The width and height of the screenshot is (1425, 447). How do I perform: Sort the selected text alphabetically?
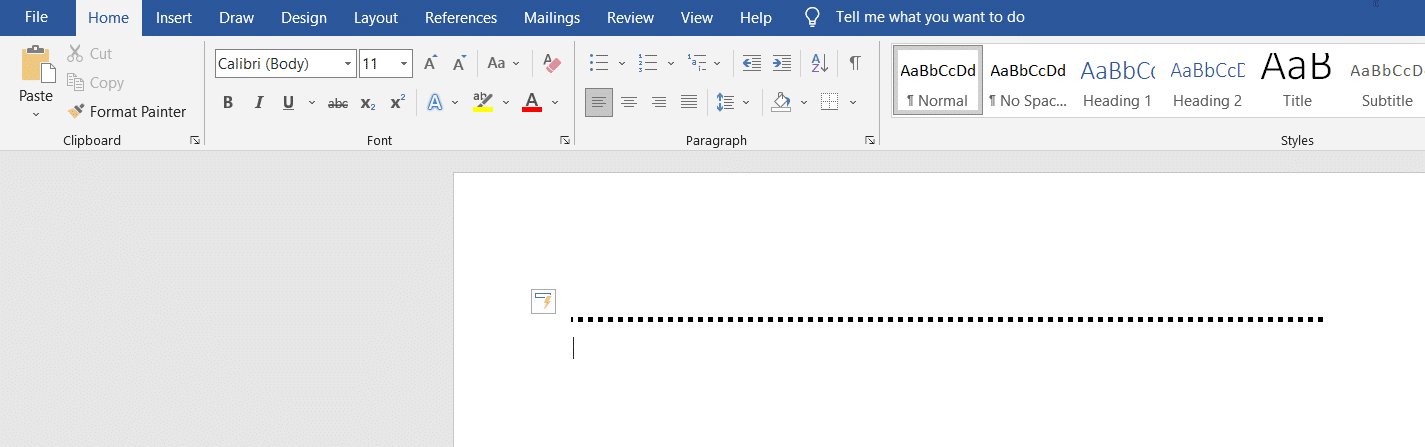(819, 63)
